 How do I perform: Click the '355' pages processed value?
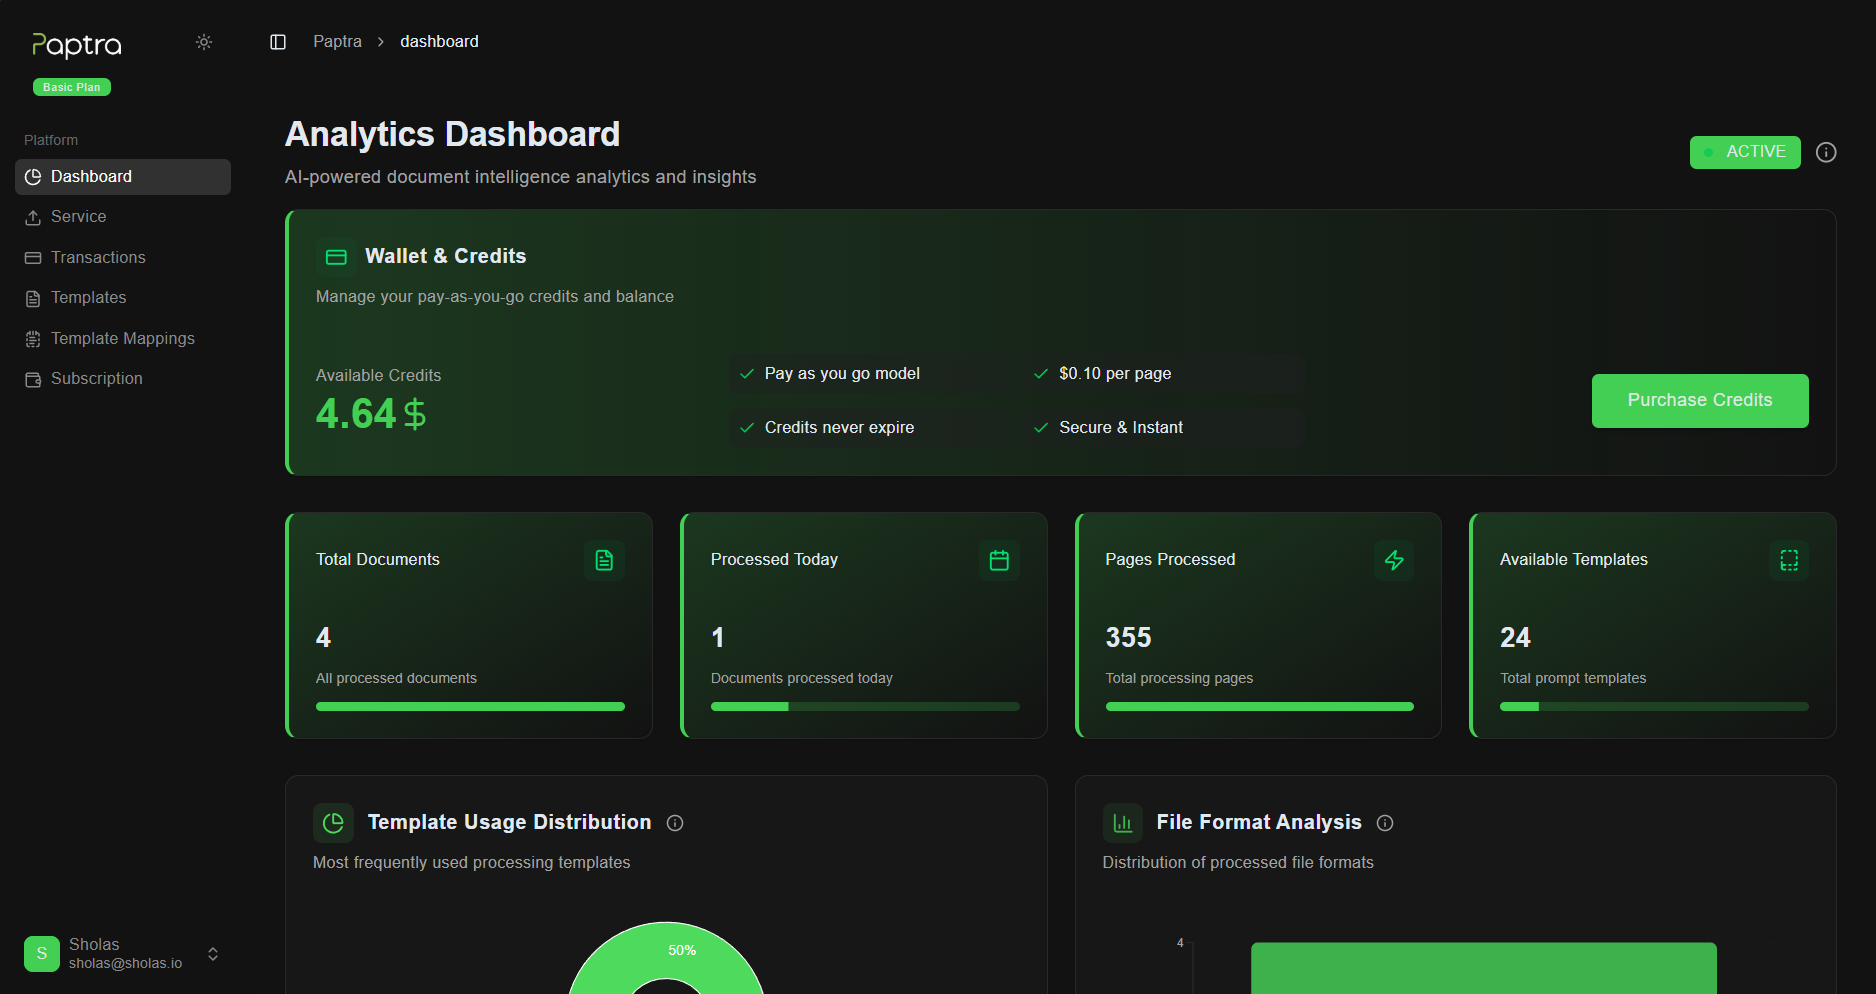1128,638
